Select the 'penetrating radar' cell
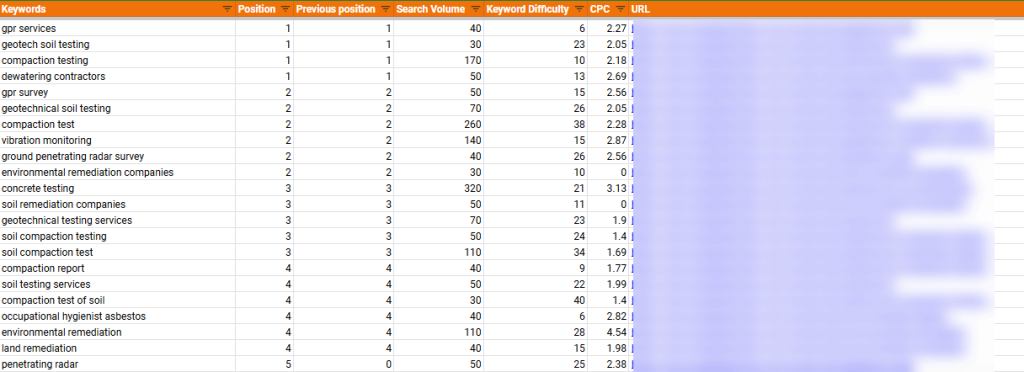 tap(118, 364)
